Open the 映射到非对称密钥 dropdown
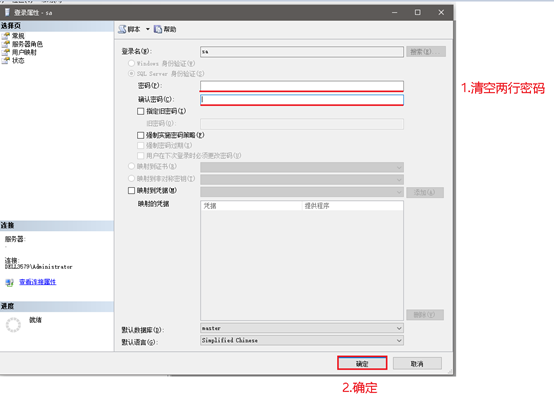Image resolution: width=554 pixels, height=396 pixels. click(x=302, y=179)
